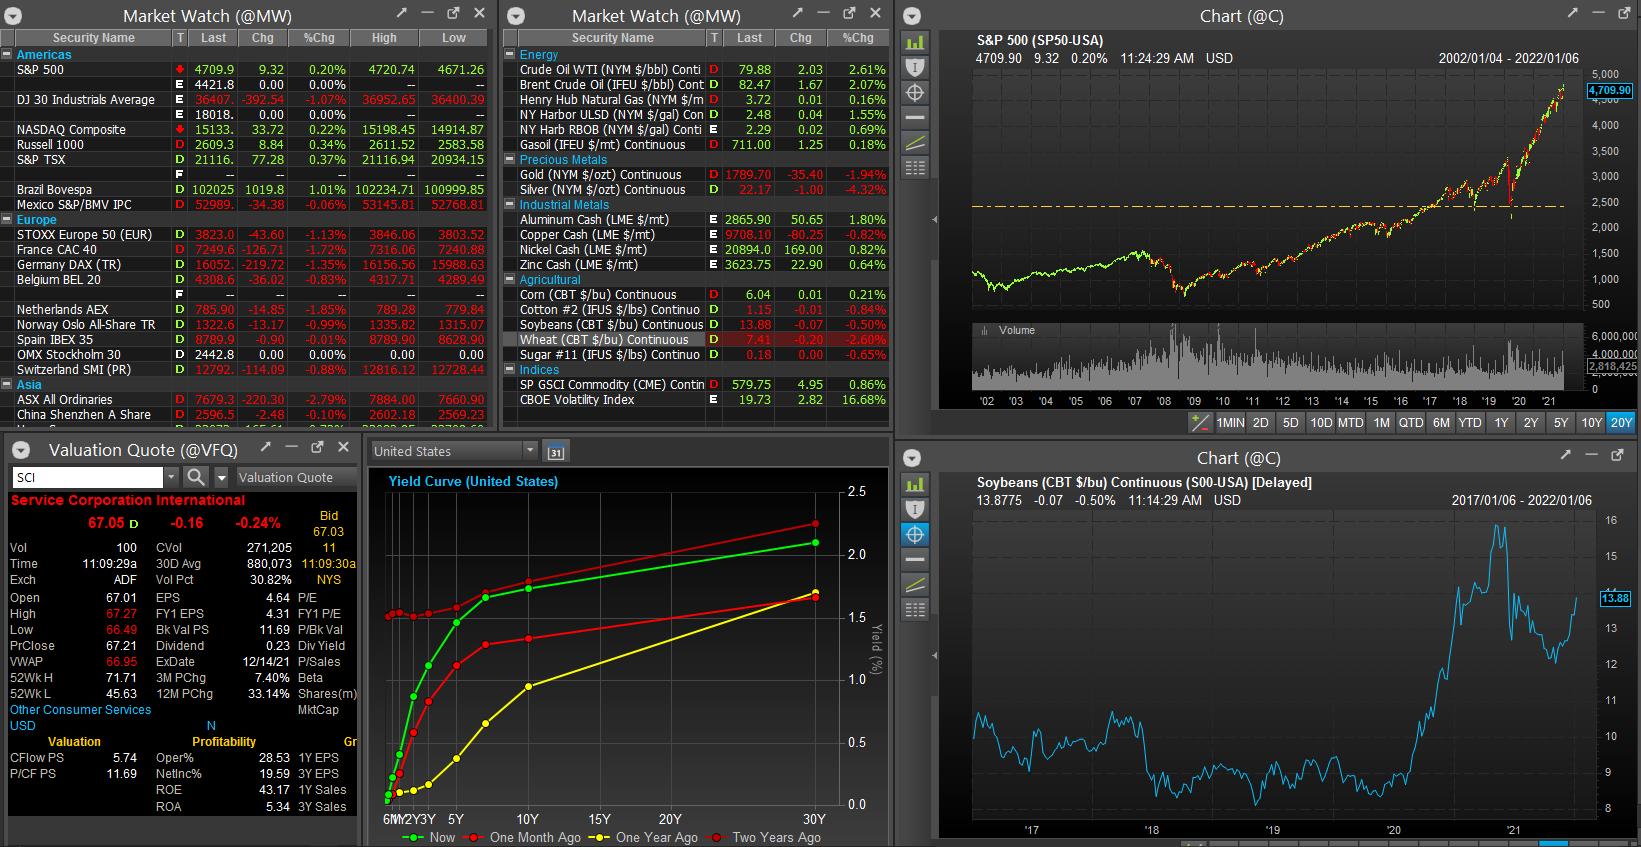Image resolution: width=1641 pixels, height=847 pixels.
Task: Switch S&P 500 chart to 5D range
Action: pos(1290,423)
